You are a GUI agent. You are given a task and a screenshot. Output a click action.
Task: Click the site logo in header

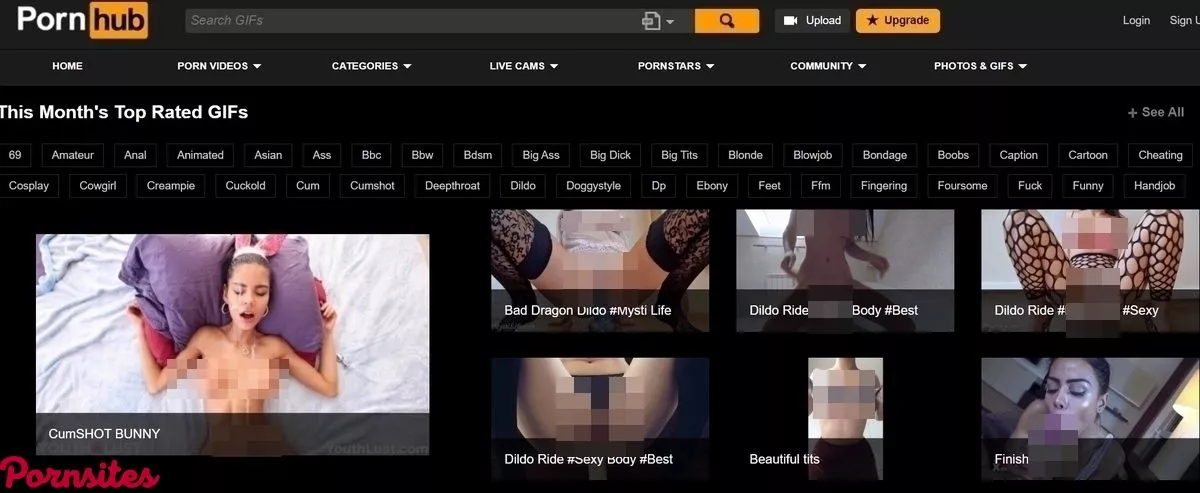click(82, 21)
